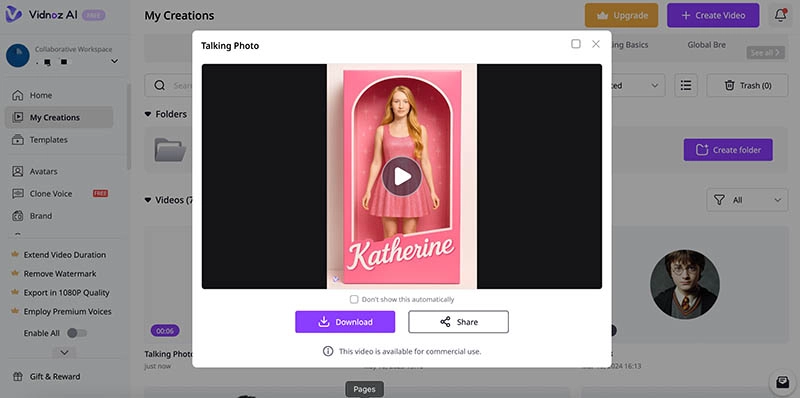Click the Vidnoz AI logo
Image resolution: width=800 pixels, height=398 pixels.
tap(41, 15)
